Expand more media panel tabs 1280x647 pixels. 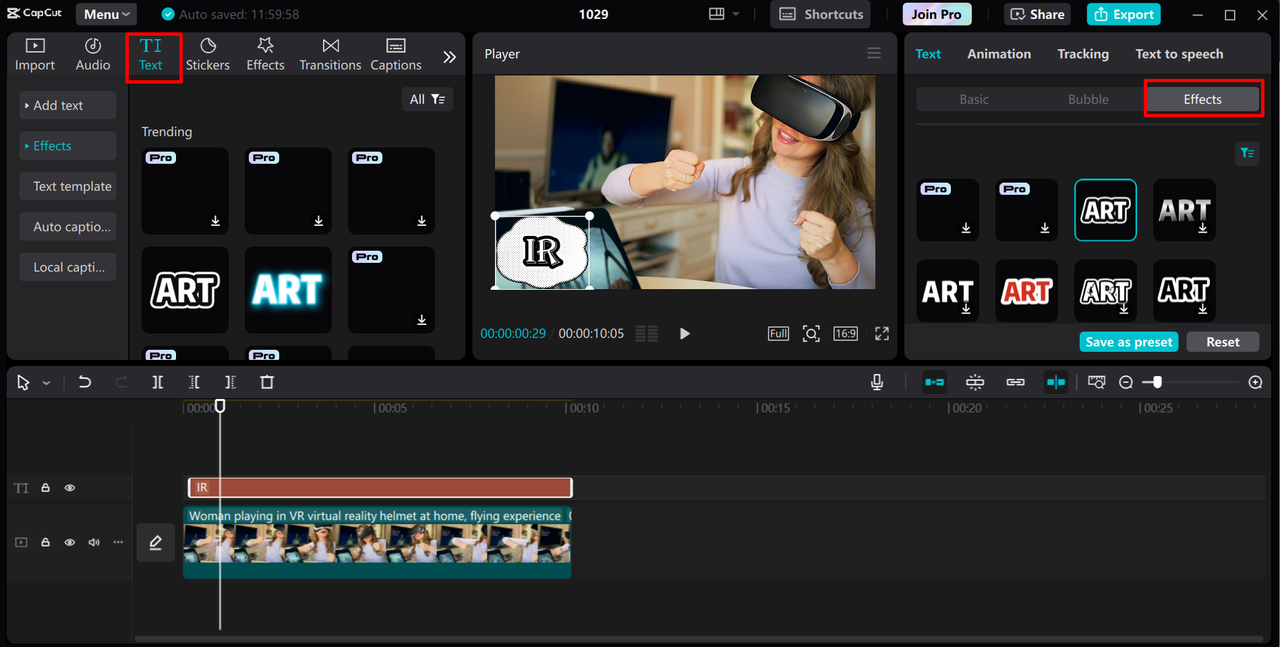449,57
